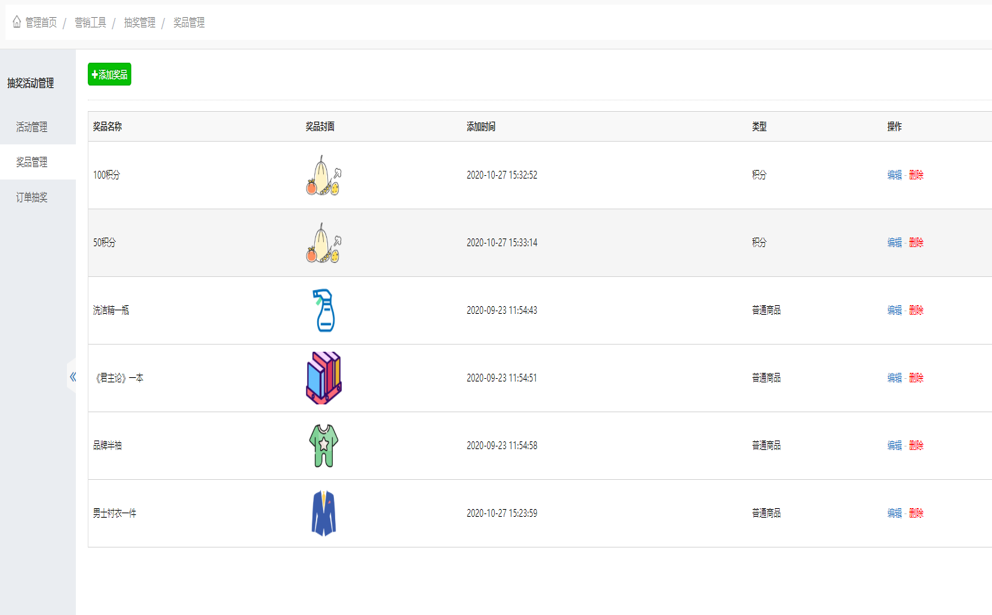Navigate to 抽奖管理 breadcrumb link
The width and height of the screenshot is (992, 615).
[140, 22]
